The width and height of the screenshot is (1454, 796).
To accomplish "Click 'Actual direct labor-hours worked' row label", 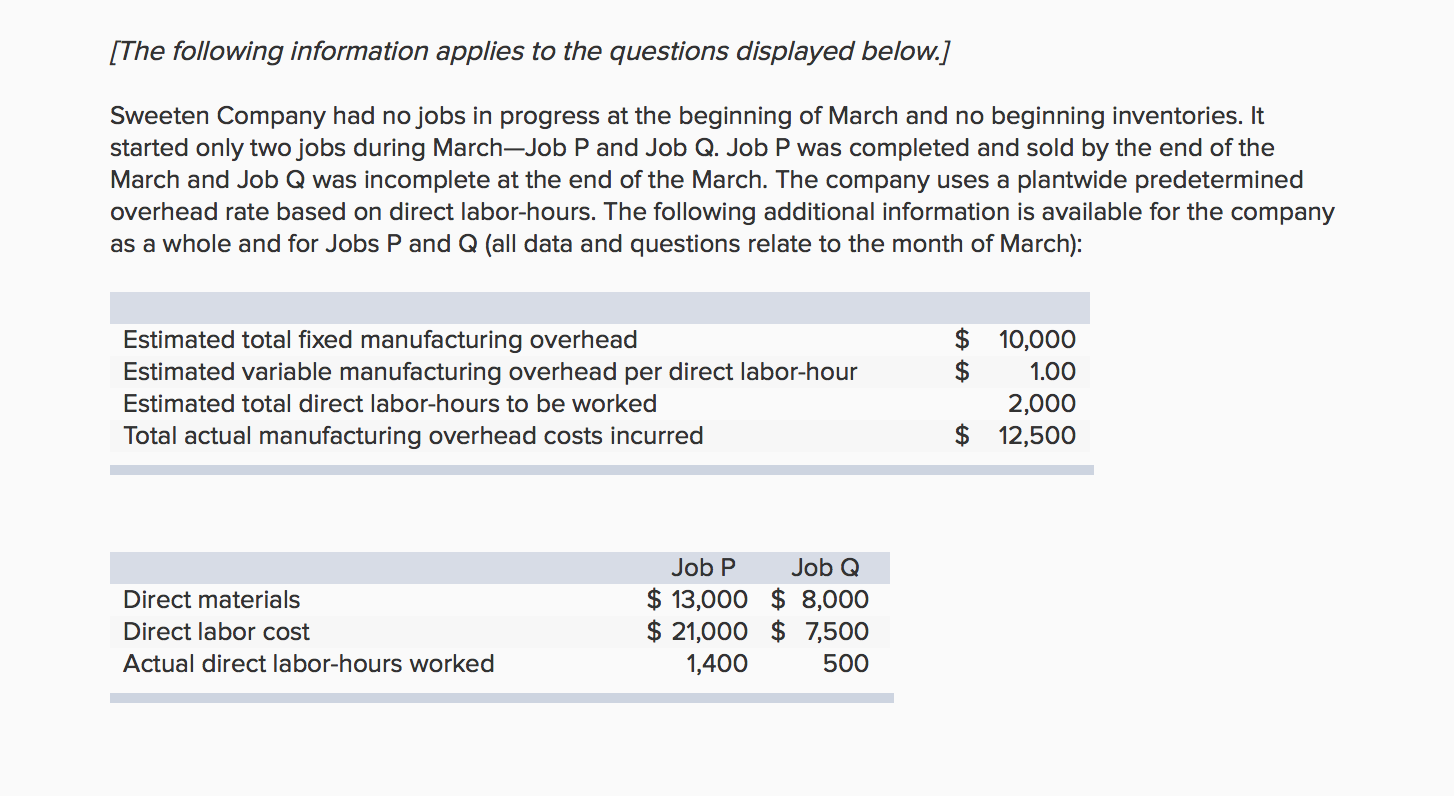I will [x=308, y=664].
